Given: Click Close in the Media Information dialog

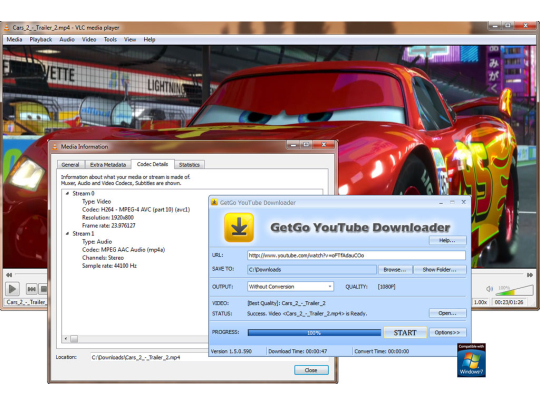Looking at the screenshot, I should pyautogui.click(x=311, y=370).
